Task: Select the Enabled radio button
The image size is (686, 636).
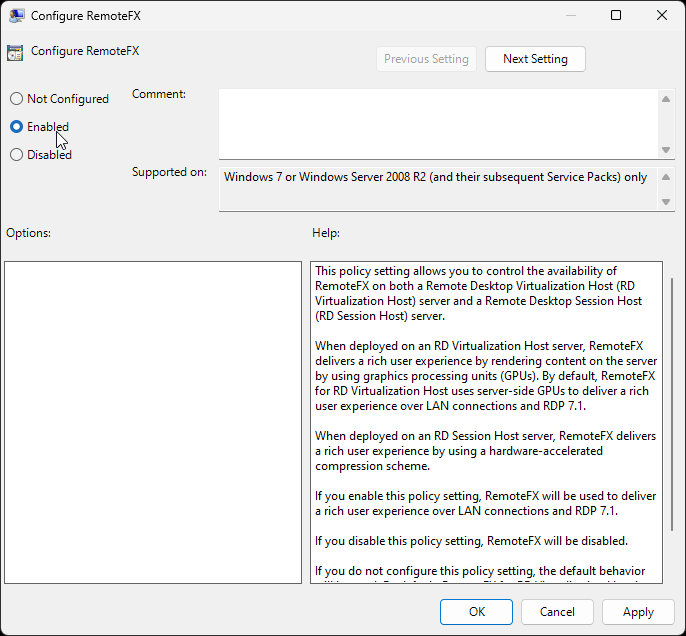Action: (16, 127)
